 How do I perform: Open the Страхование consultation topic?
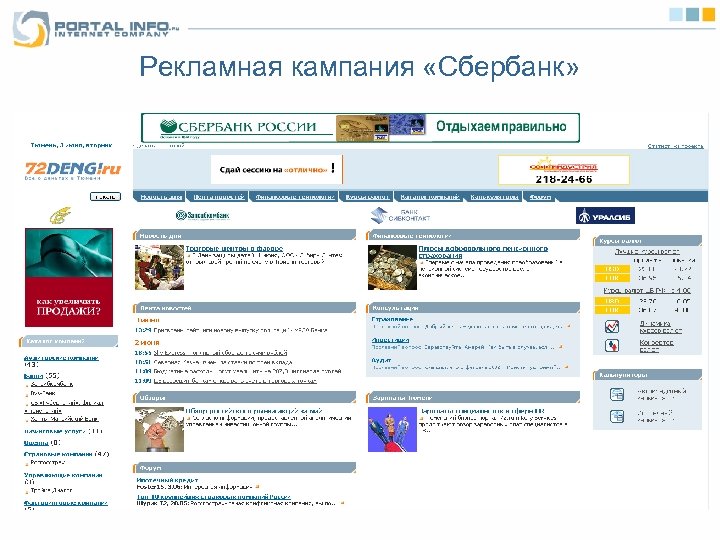pyautogui.click(x=393, y=319)
